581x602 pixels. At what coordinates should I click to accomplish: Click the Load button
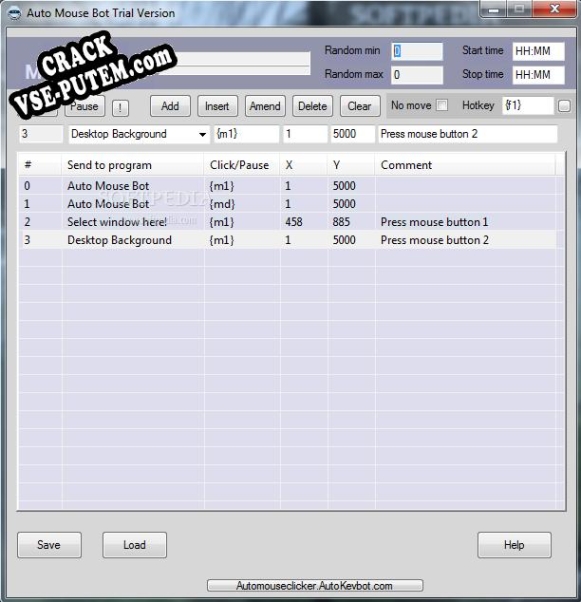tap(134, 545)
